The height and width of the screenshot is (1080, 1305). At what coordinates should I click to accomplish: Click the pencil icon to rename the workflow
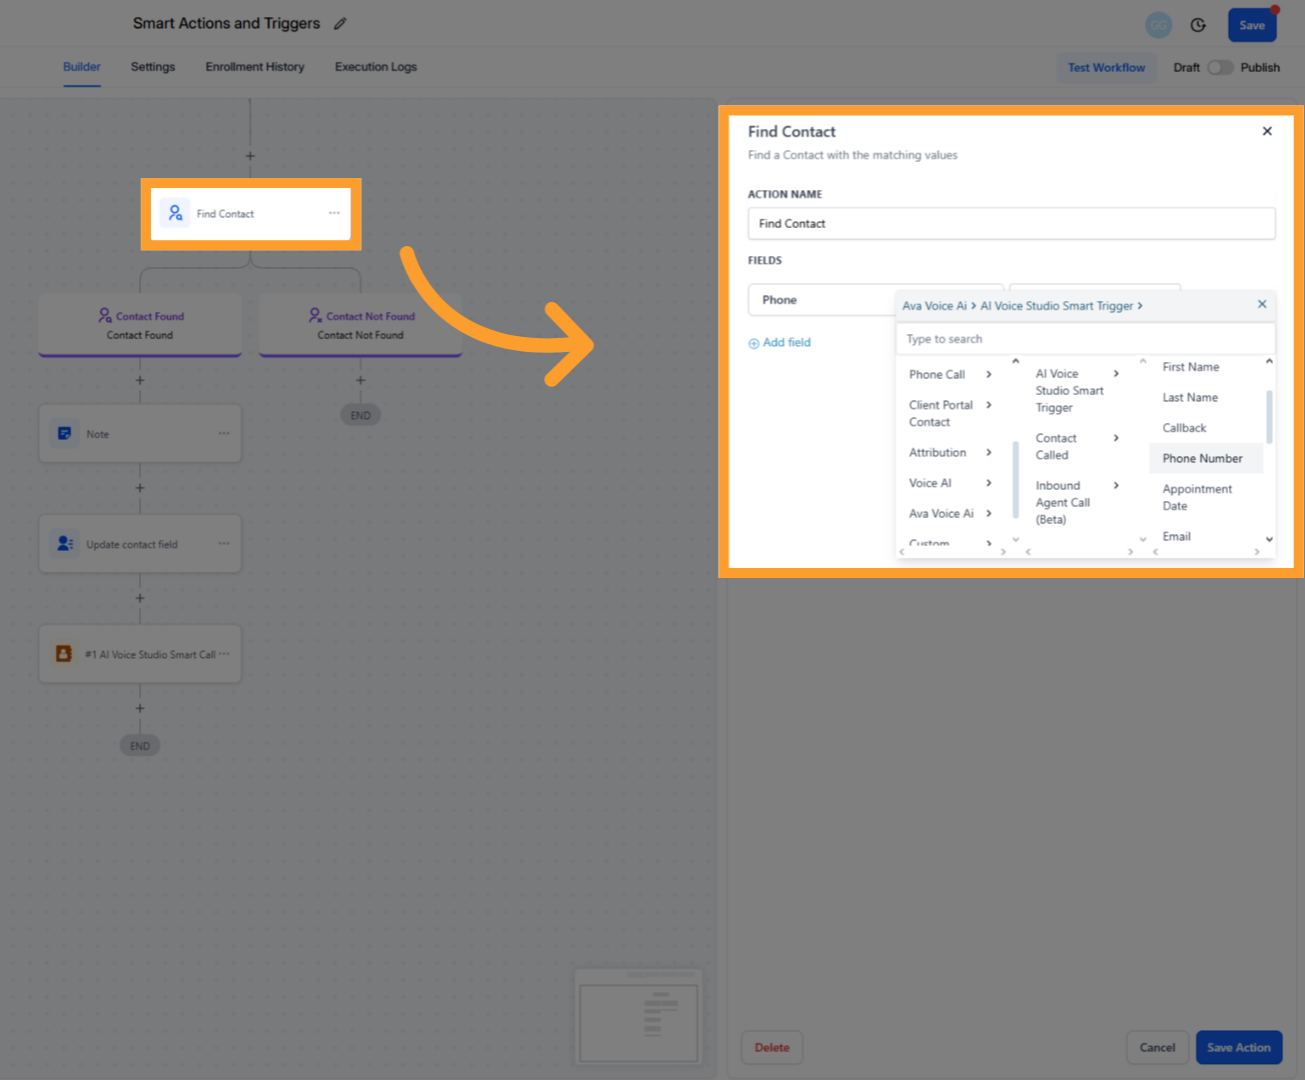pos(339,23)
